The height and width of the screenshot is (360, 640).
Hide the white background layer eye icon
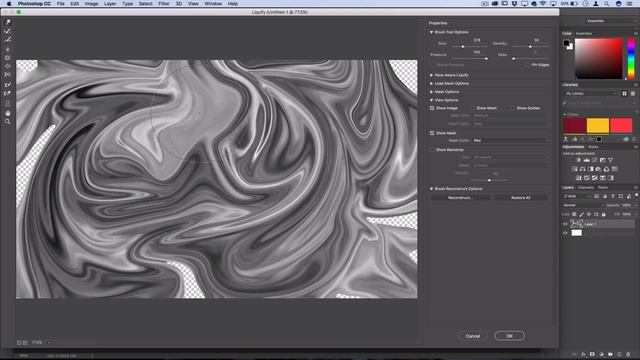pyautogui.click(x=565, y=233)
